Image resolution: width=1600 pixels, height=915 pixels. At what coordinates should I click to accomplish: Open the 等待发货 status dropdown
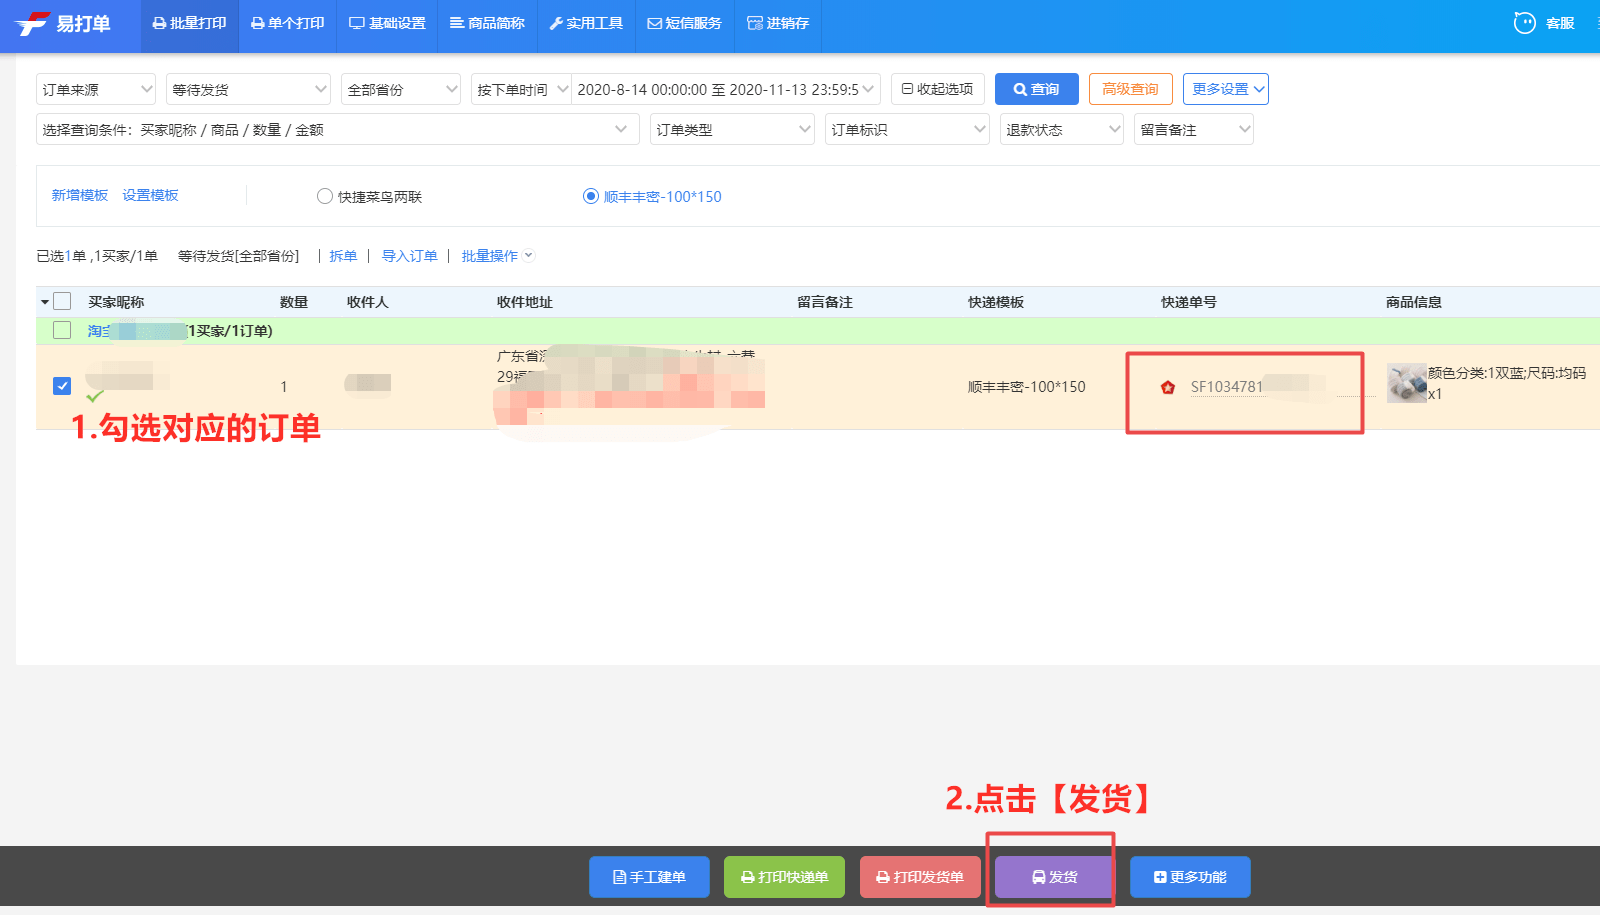tap(248, 89)
